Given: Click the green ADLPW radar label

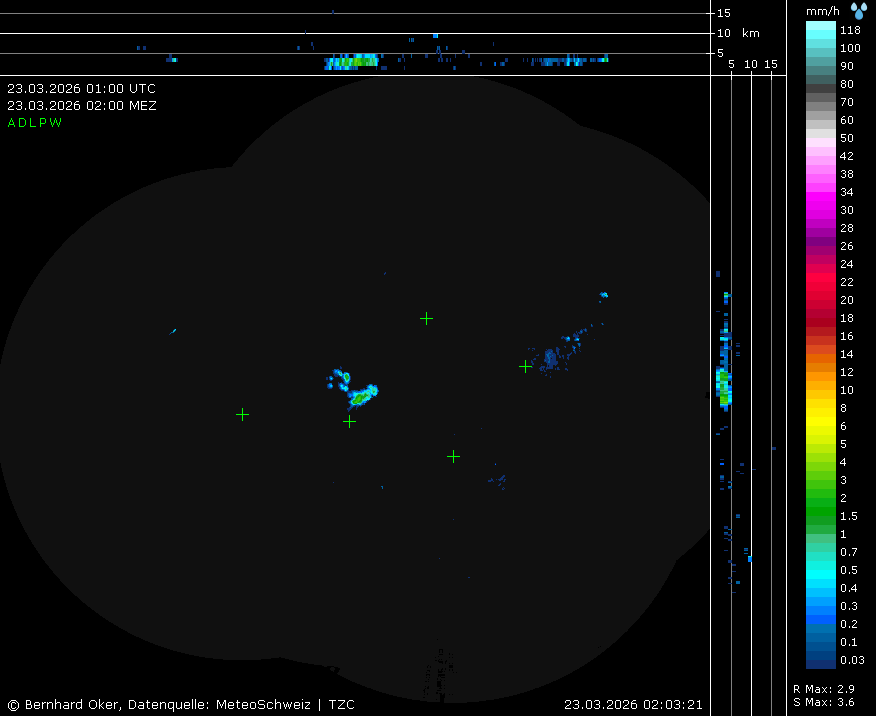Looking at the screenshot, I should (35, 123).
